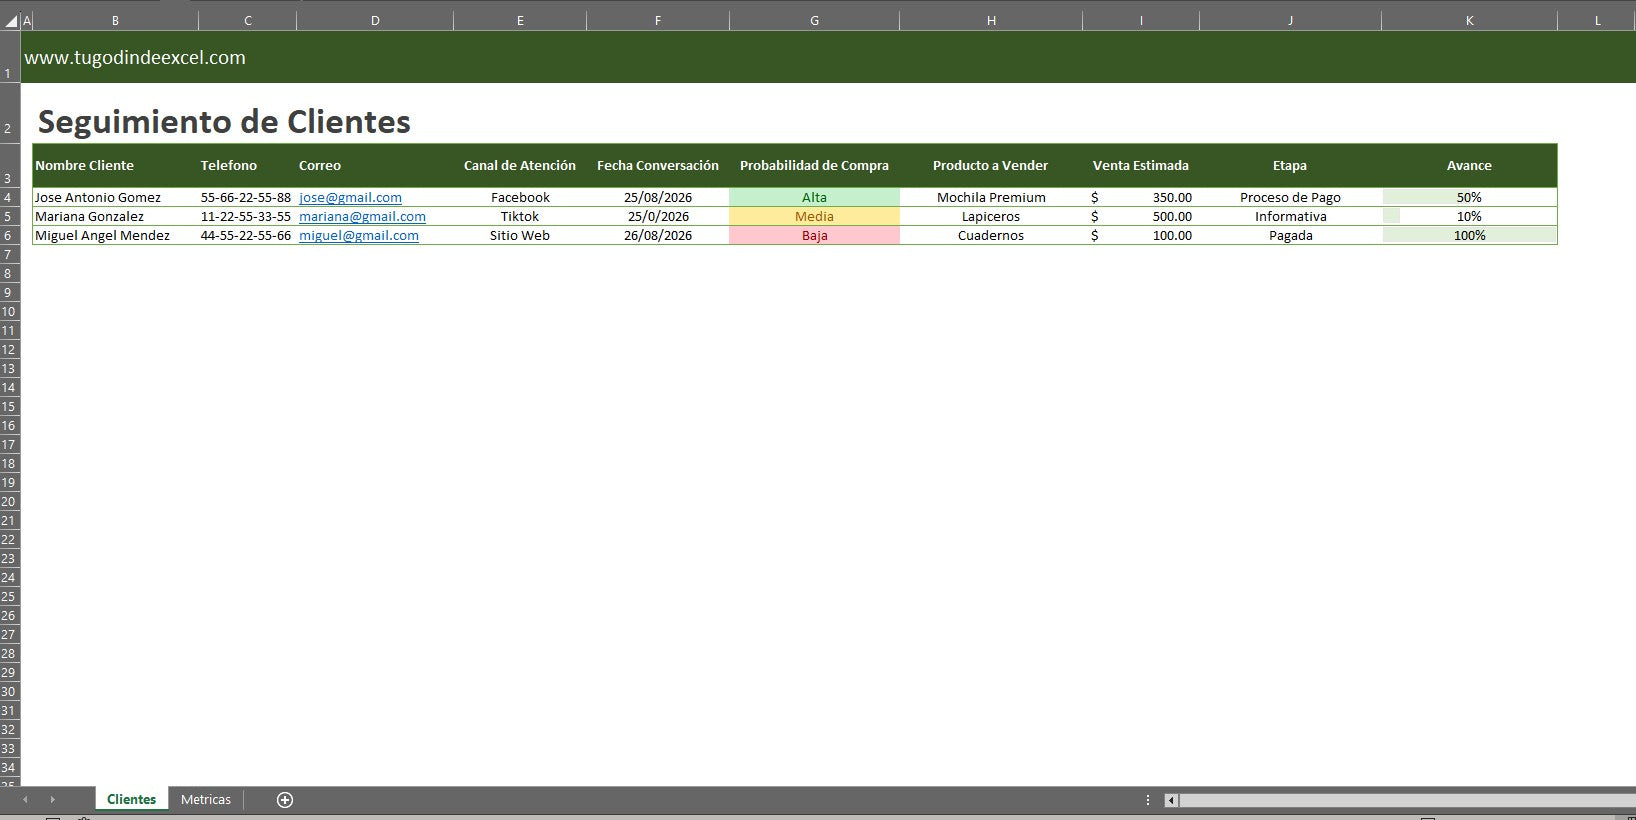The width and height of the screenshot is (1636, 820).
Task: Select column G header
Action: coord(814,20)
